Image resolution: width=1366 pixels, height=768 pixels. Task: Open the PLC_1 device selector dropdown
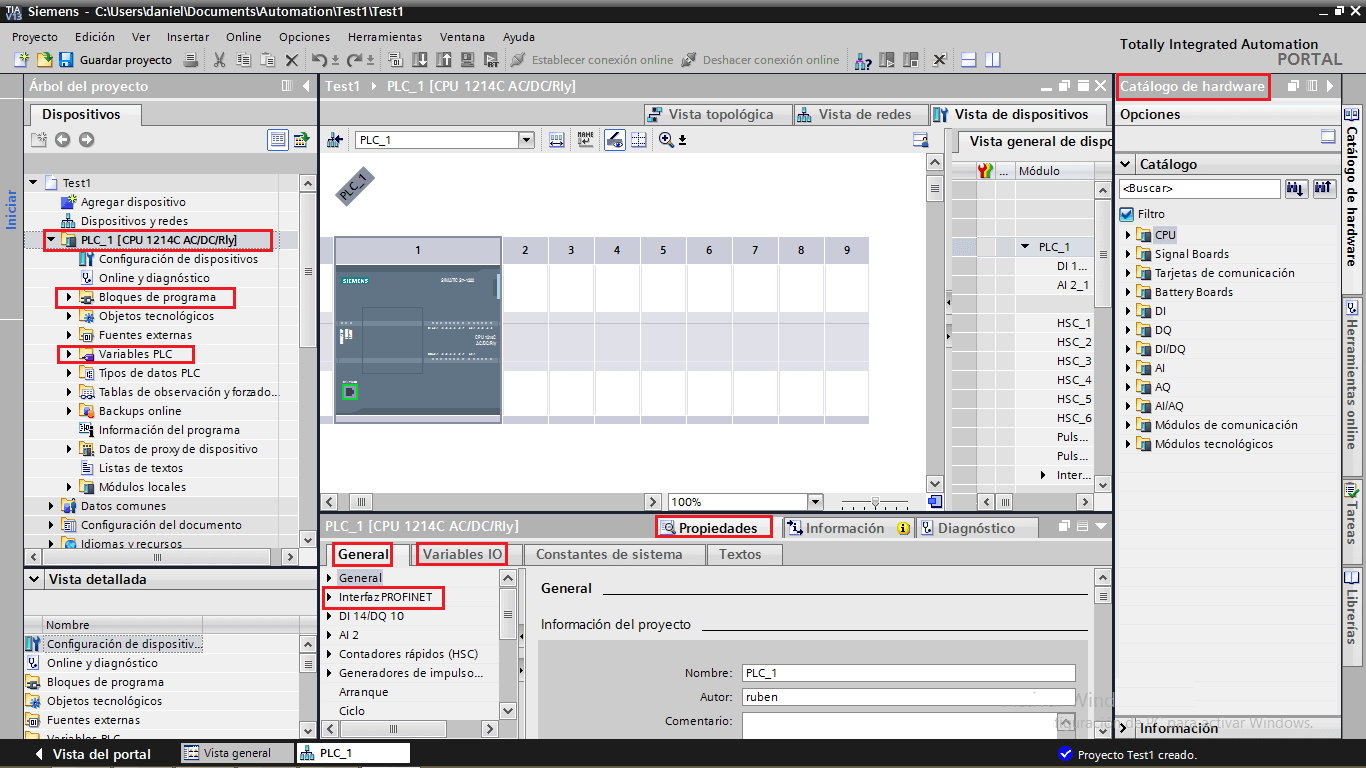click(526, 140)
